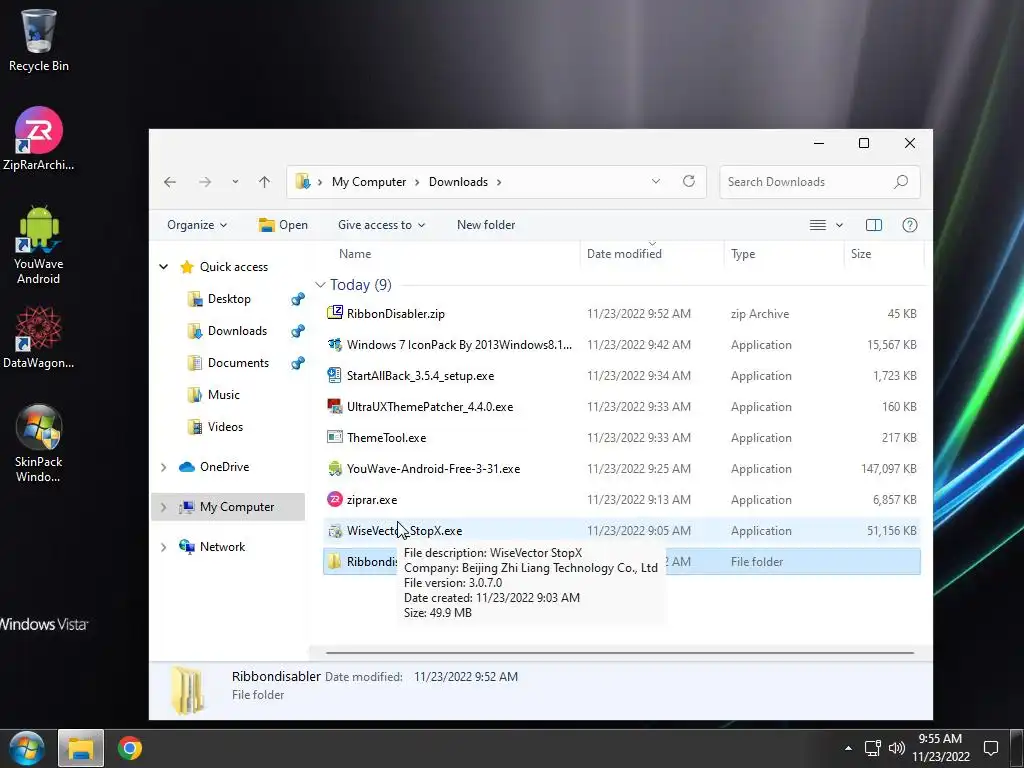
Task: Open the recent locations dropdown
Action: coord(235,182)
